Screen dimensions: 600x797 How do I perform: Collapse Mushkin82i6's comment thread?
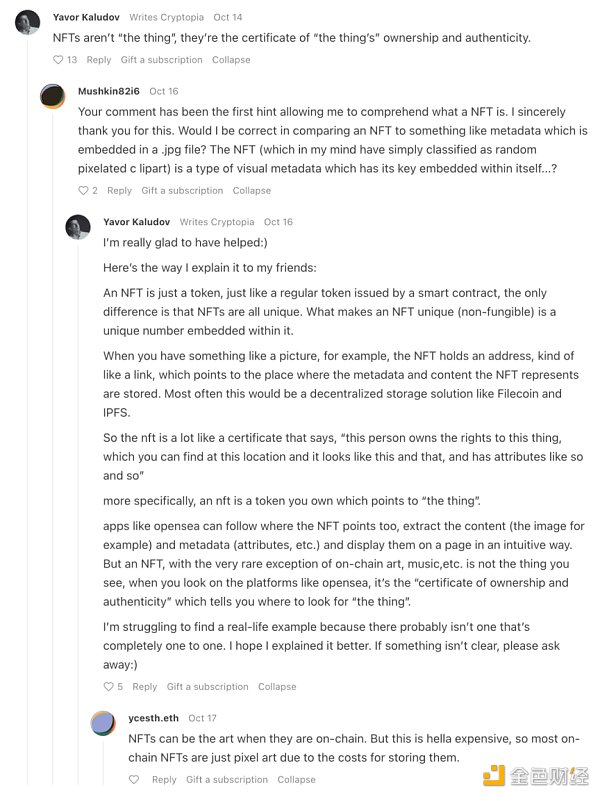pyautogui.click(x=252, y=191)
